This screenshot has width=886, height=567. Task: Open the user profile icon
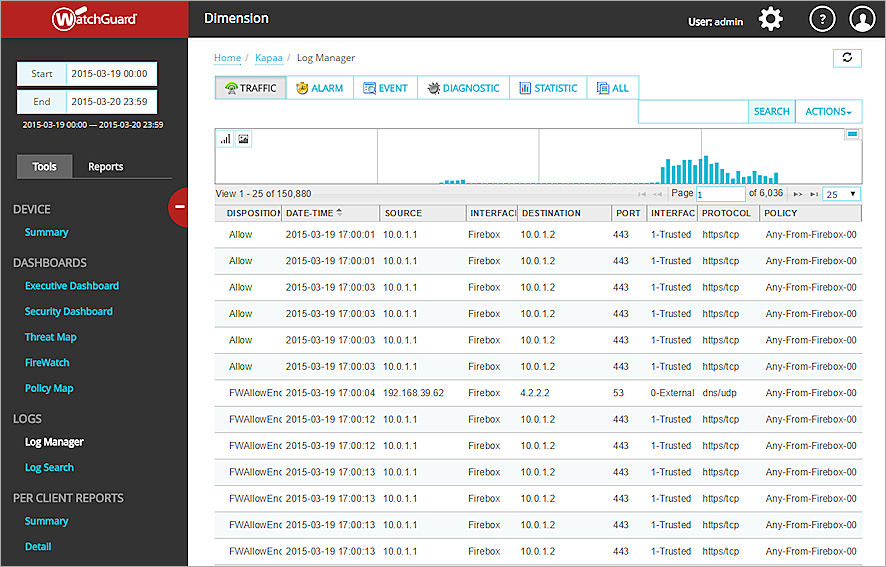click(x=861, y=19)
